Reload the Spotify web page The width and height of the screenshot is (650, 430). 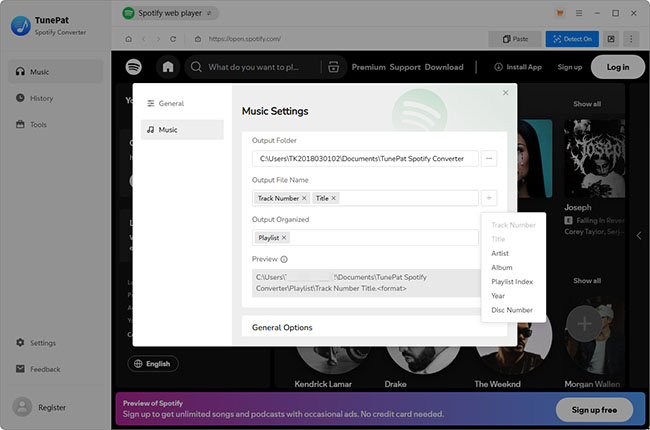point(173,39)
